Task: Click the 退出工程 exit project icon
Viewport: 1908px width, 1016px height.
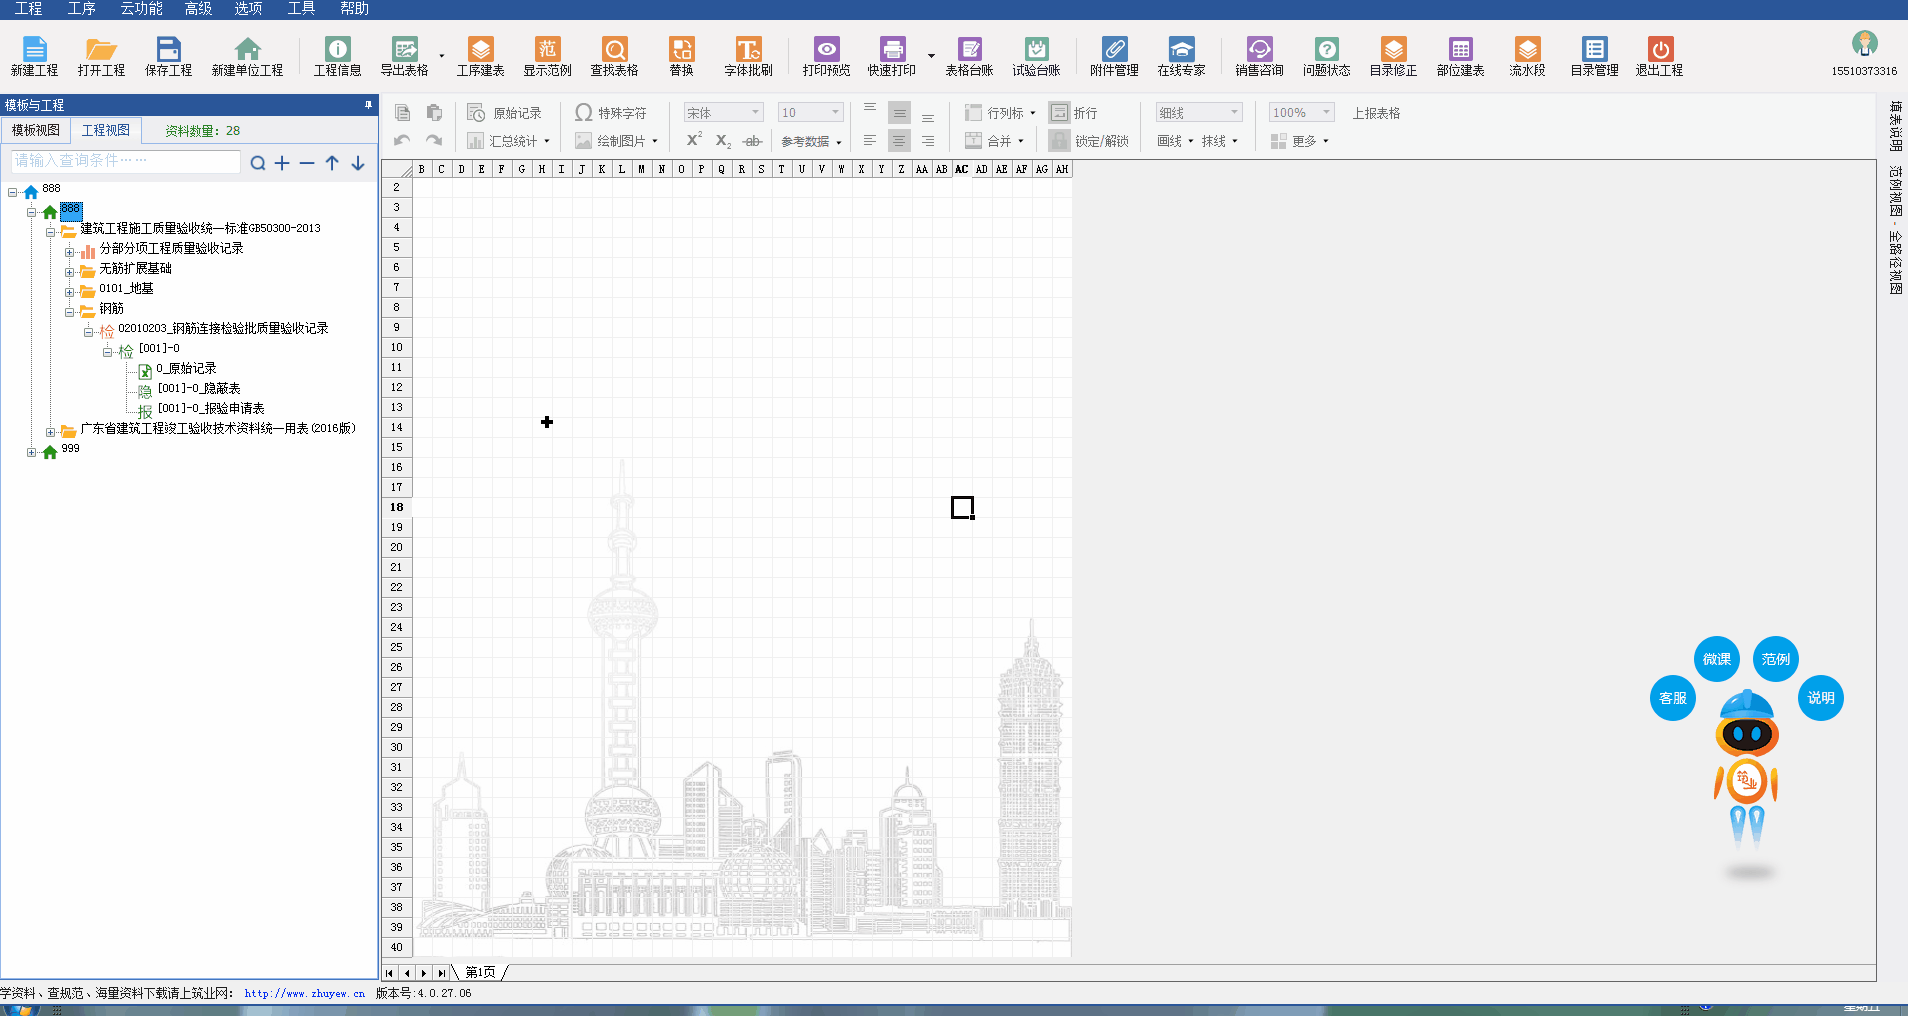Action: tap(1659, 56)
